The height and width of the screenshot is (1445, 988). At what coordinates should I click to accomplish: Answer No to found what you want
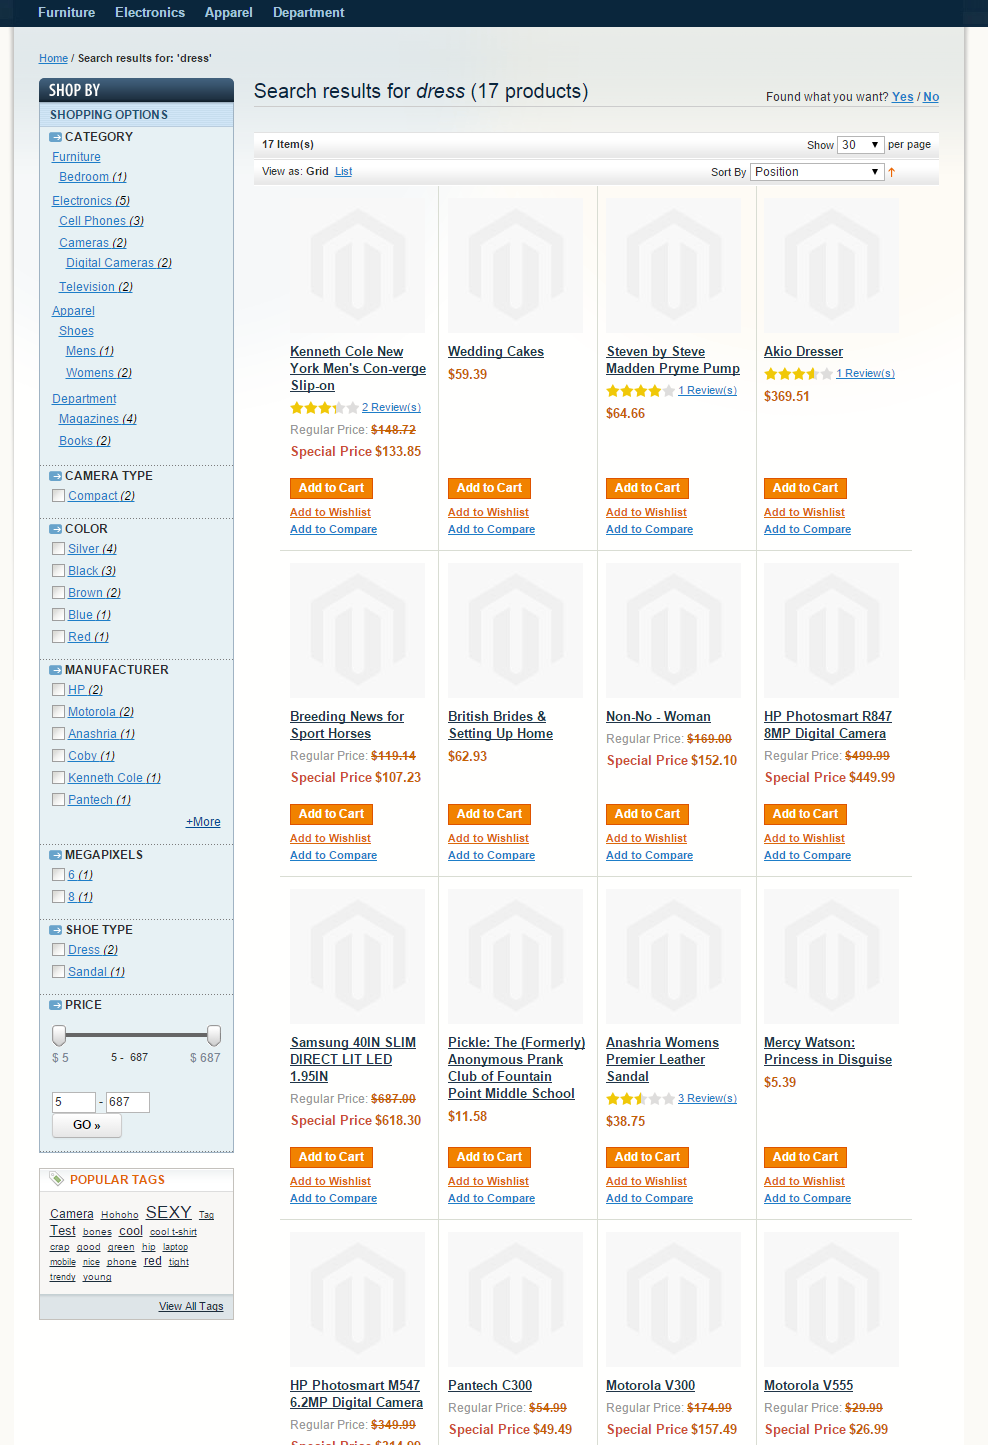tap(931, 97)
